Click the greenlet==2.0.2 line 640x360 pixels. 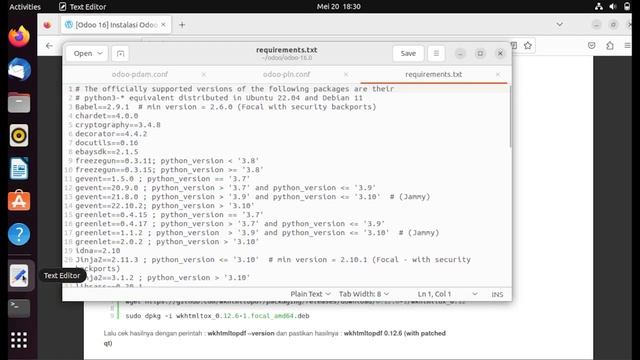(167, 242)
